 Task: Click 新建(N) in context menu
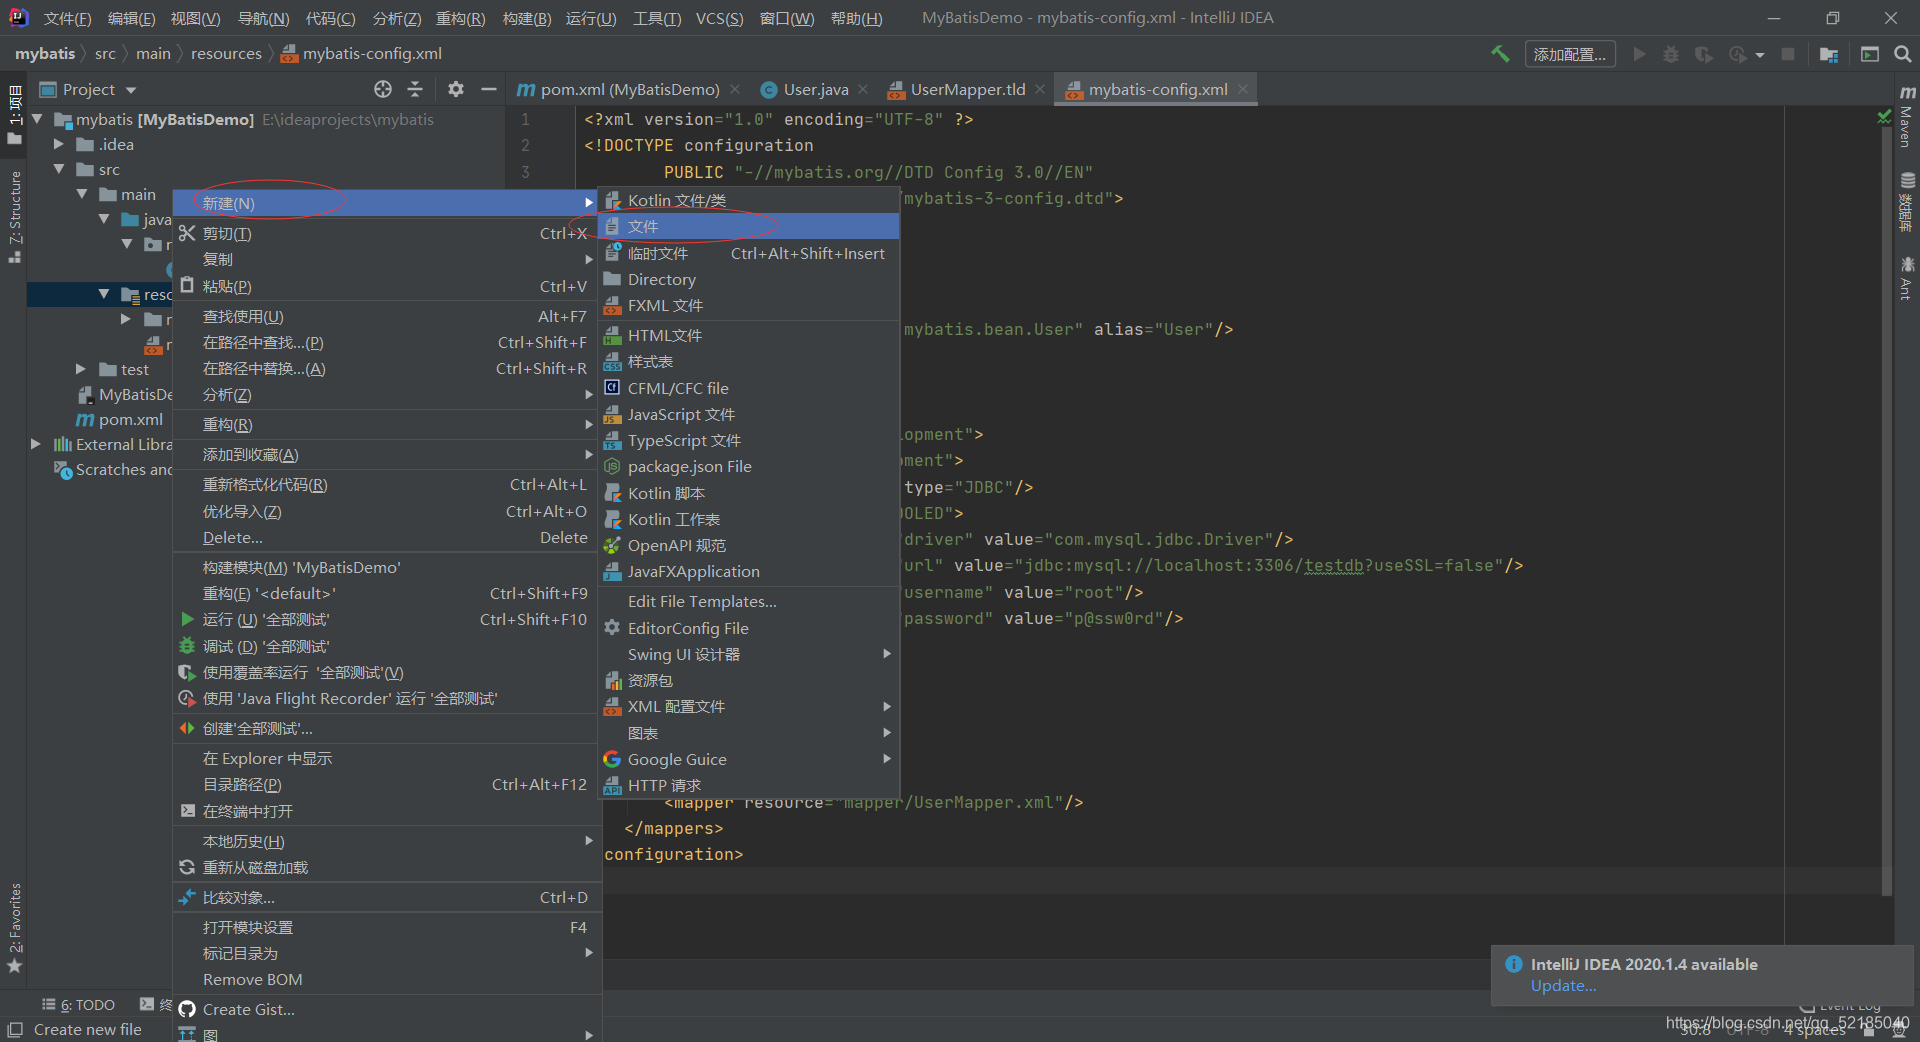tap(385, 203)
